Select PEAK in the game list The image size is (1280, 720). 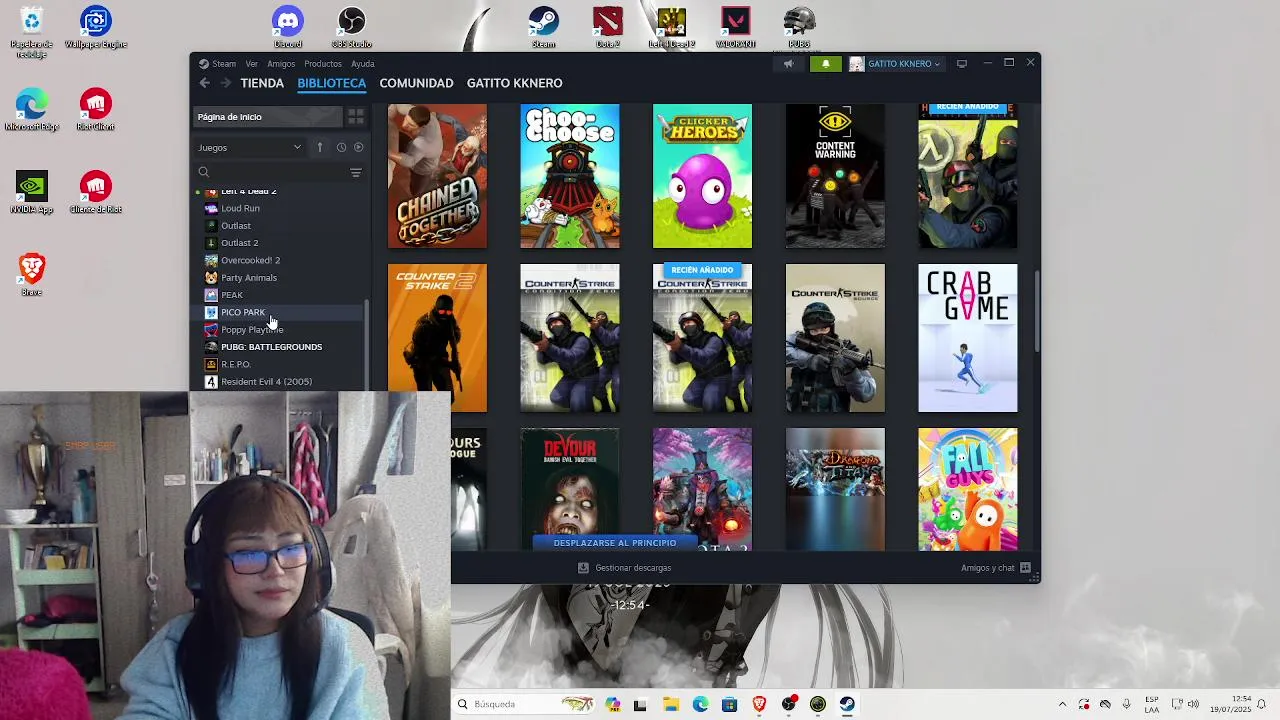point(278,295)
